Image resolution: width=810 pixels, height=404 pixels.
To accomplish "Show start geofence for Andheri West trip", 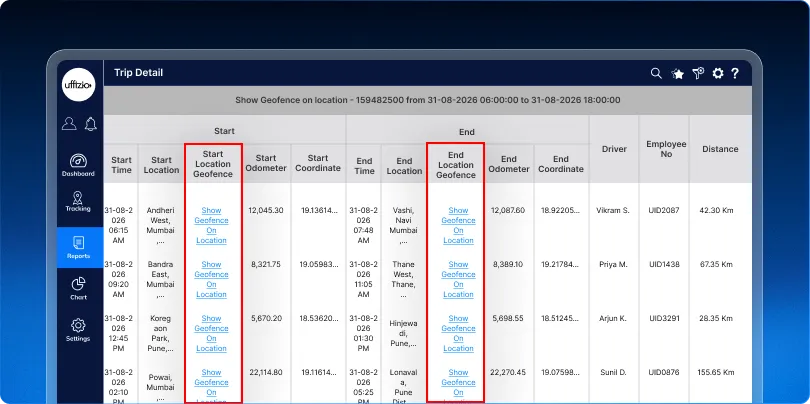I will (211, 225).
